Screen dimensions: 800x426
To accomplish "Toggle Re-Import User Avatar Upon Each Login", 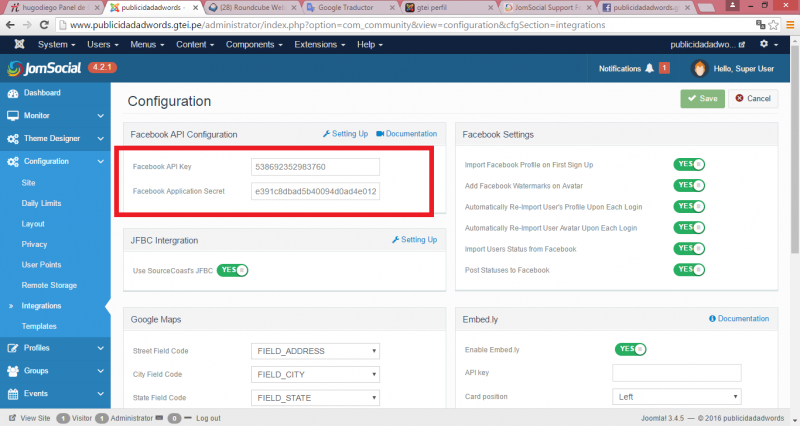I will click(x=689, y=228).
